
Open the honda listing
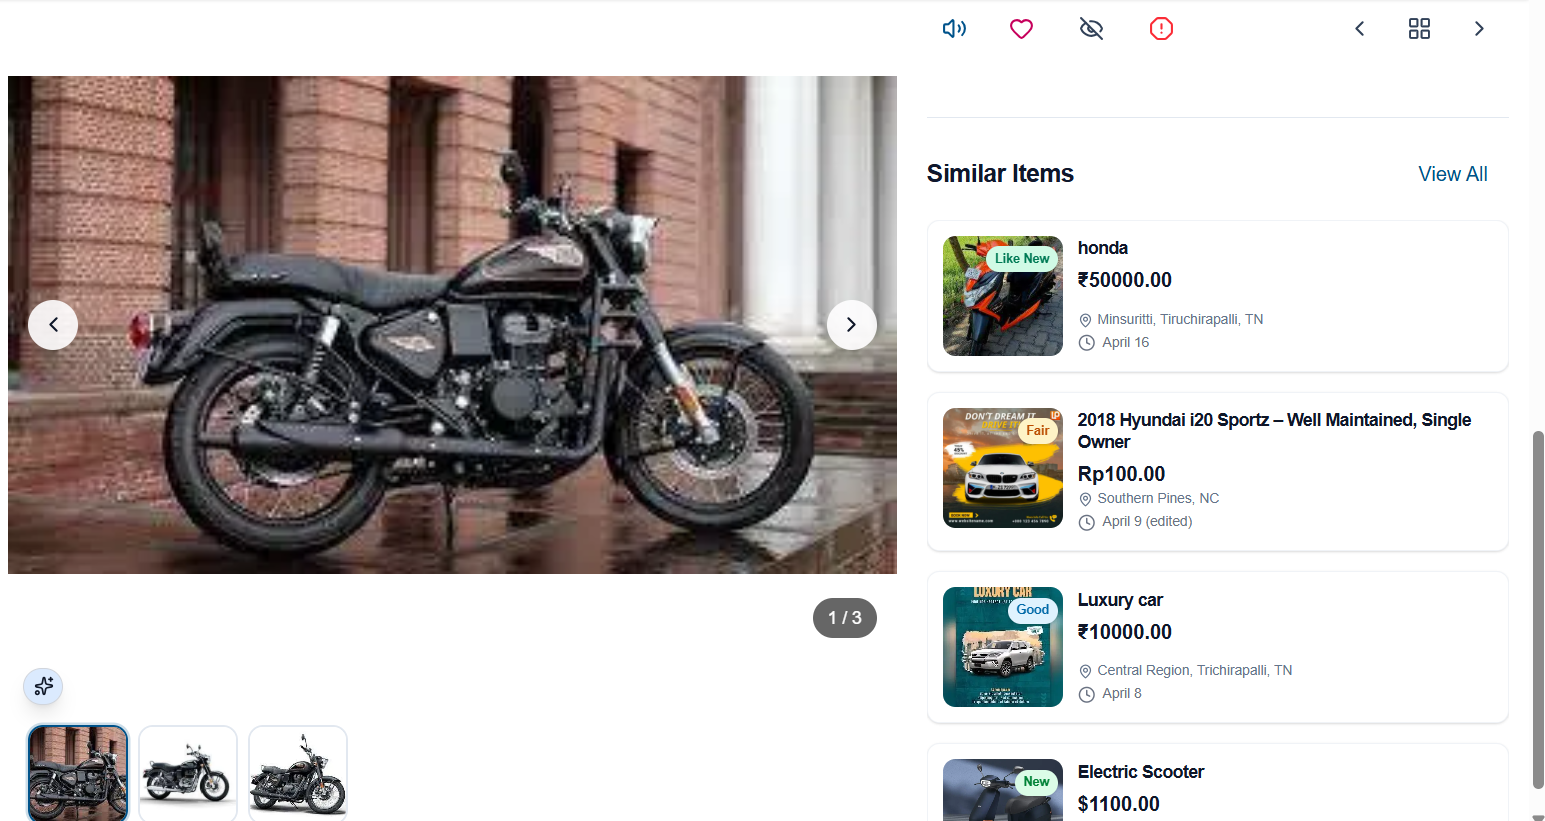(1217, 296)
